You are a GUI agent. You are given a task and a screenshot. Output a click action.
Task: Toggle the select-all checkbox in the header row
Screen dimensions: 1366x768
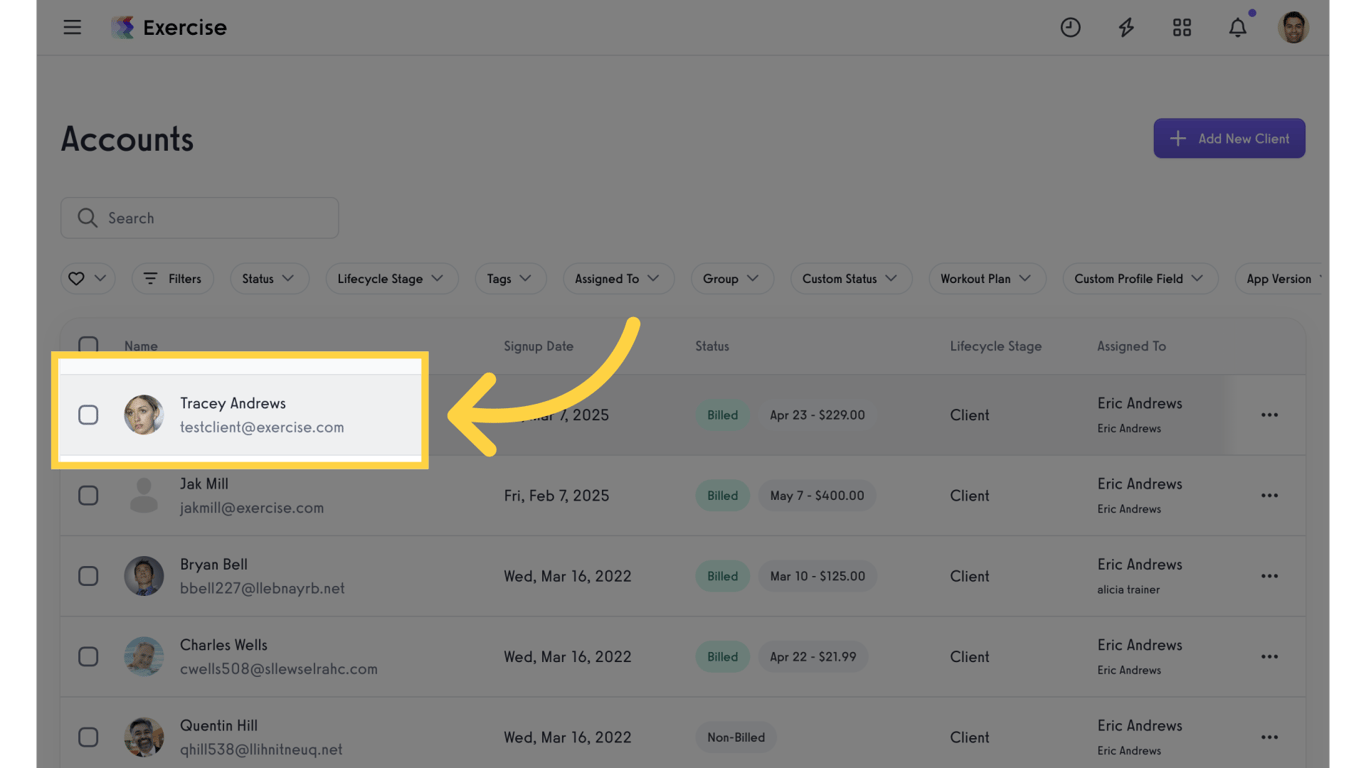(88, 345)
